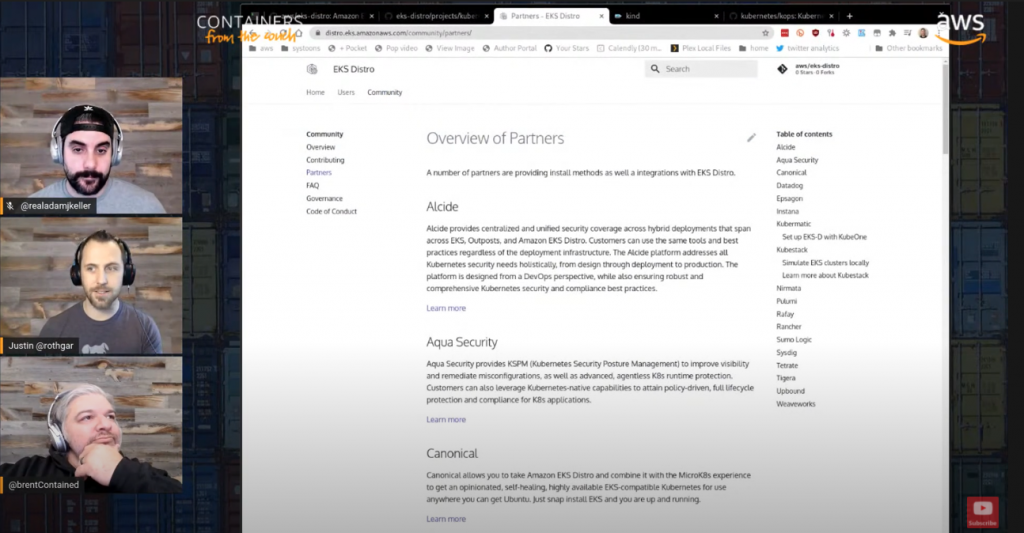The image size is (1024, 533).
Task: Click Learn more under Canonical
Action: click(x=446, y=519)
